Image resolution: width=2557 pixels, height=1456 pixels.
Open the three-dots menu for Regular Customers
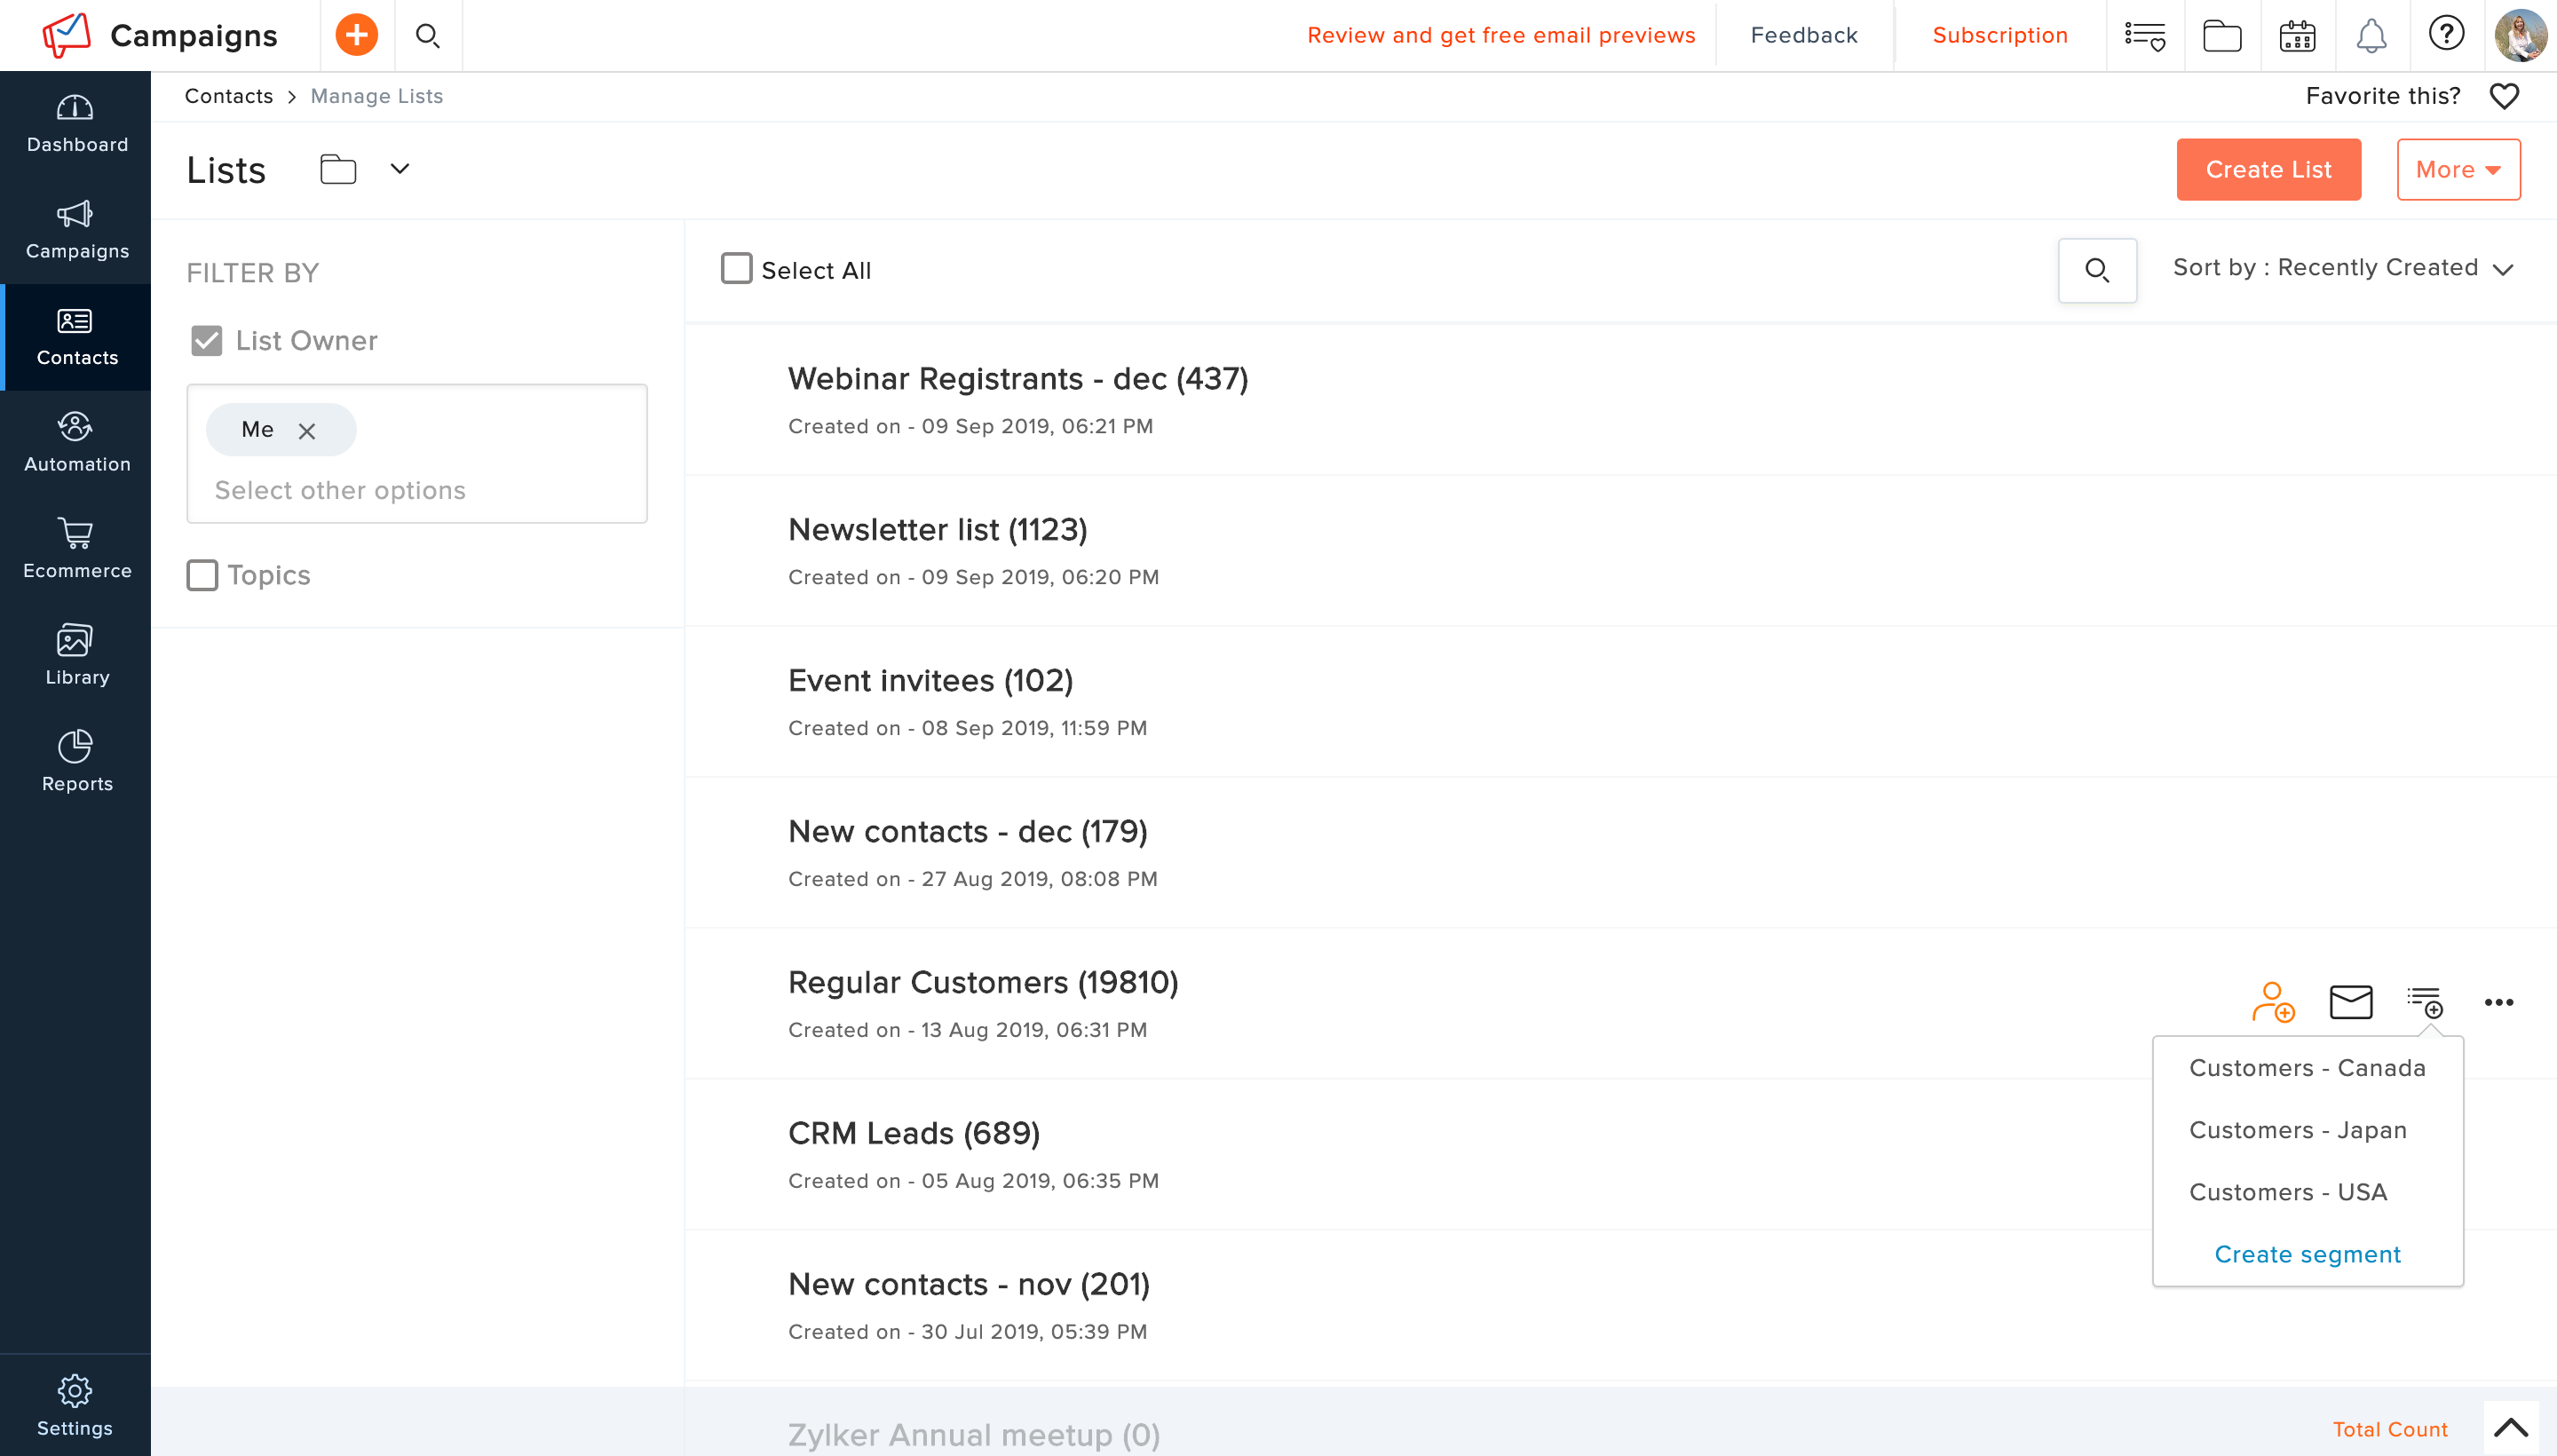pos(2499,1002)
